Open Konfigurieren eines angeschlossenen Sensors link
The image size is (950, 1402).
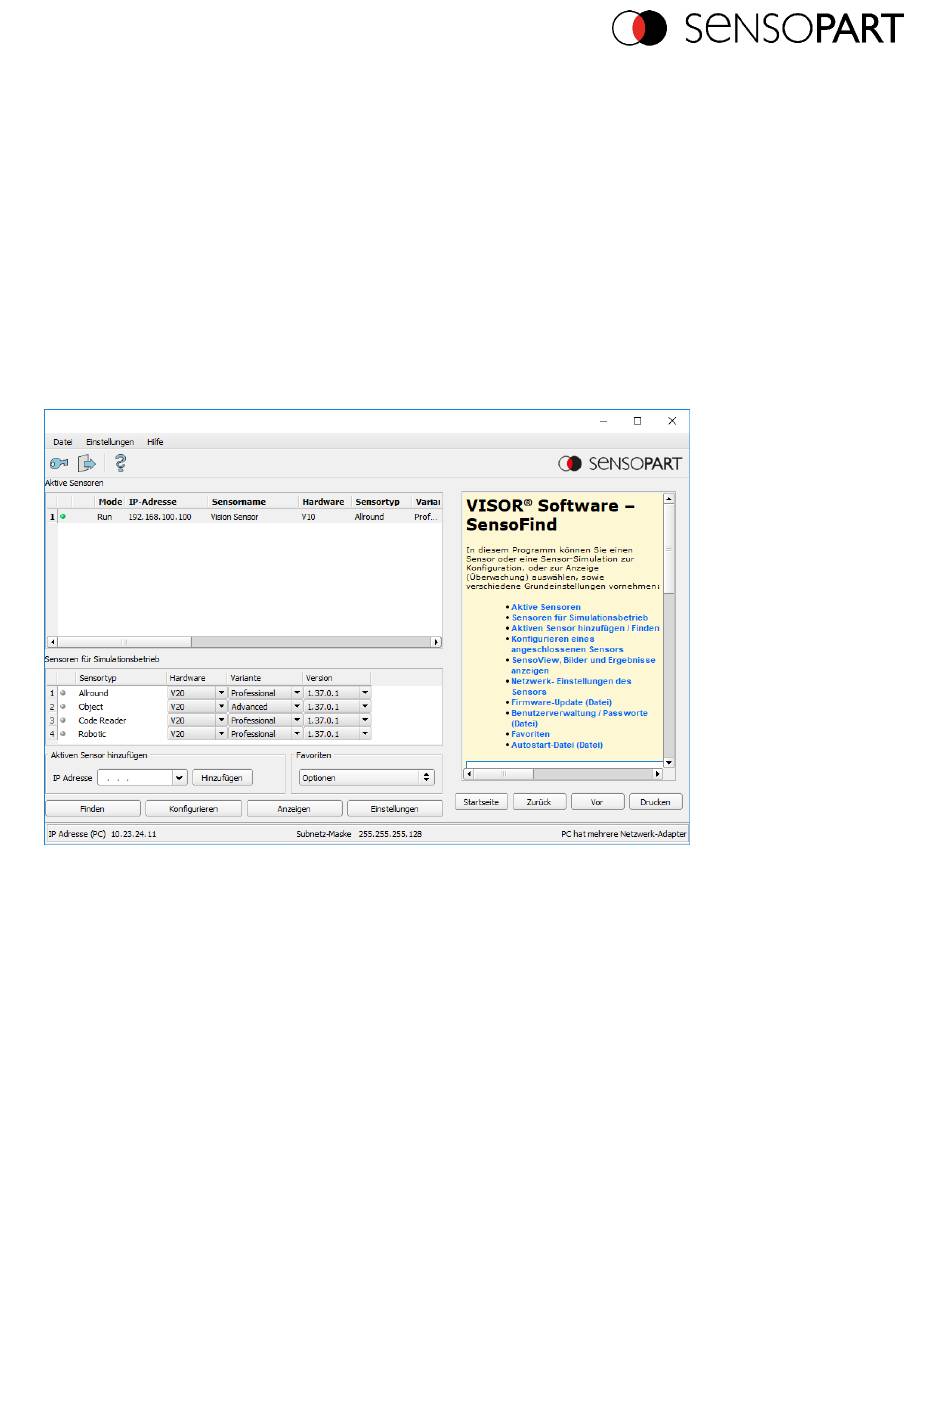567,644
